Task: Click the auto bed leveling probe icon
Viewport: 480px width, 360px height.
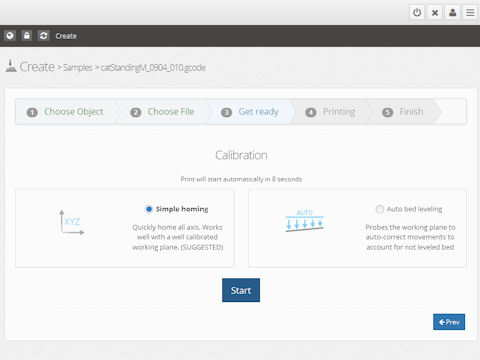Action: [x=305, y=221]
